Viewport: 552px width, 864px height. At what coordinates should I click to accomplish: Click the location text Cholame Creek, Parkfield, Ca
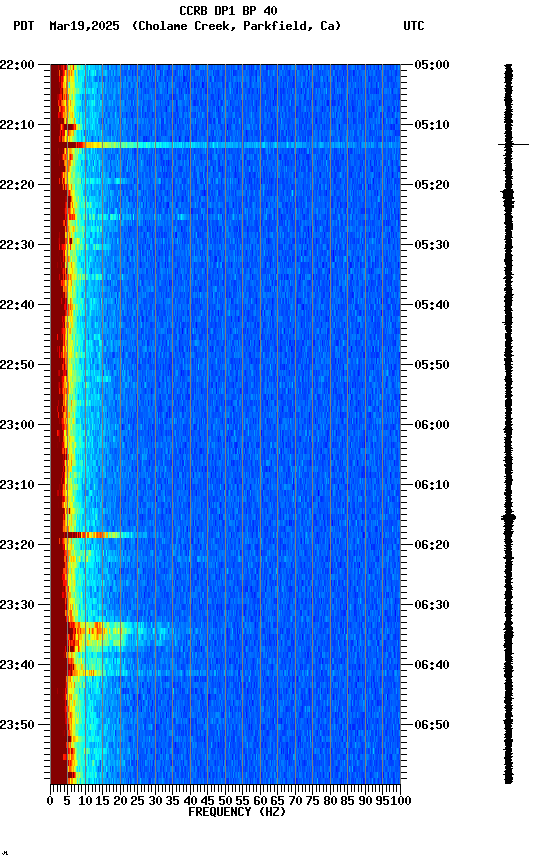click(x=236, y=26)
